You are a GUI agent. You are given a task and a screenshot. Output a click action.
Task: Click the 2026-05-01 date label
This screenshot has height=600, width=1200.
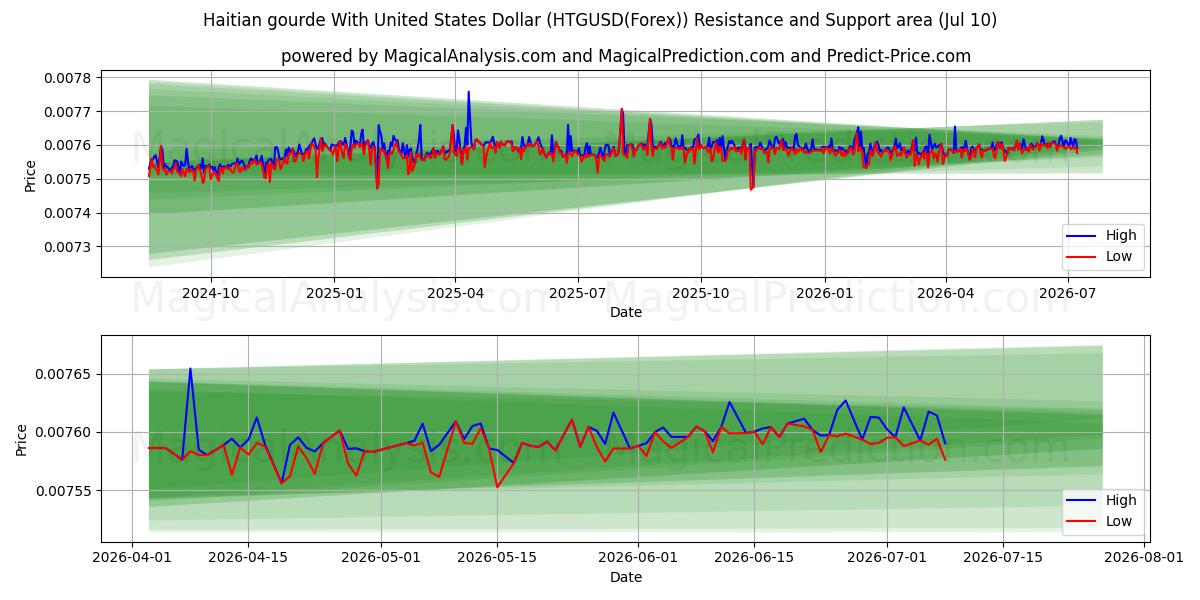(x=382, y=559)
